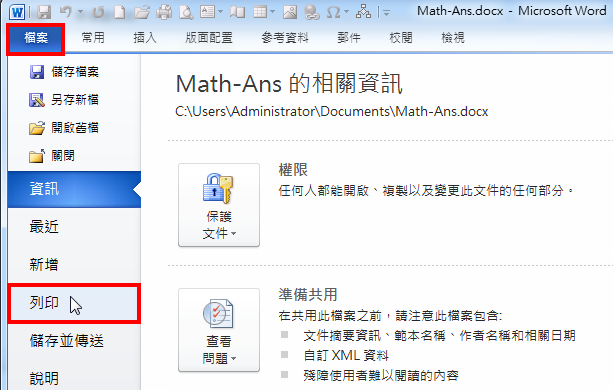Click the text 在共用此檔案之前,請注意此檔案包含:
Screen dimensions: 613x390
point(390,315)
